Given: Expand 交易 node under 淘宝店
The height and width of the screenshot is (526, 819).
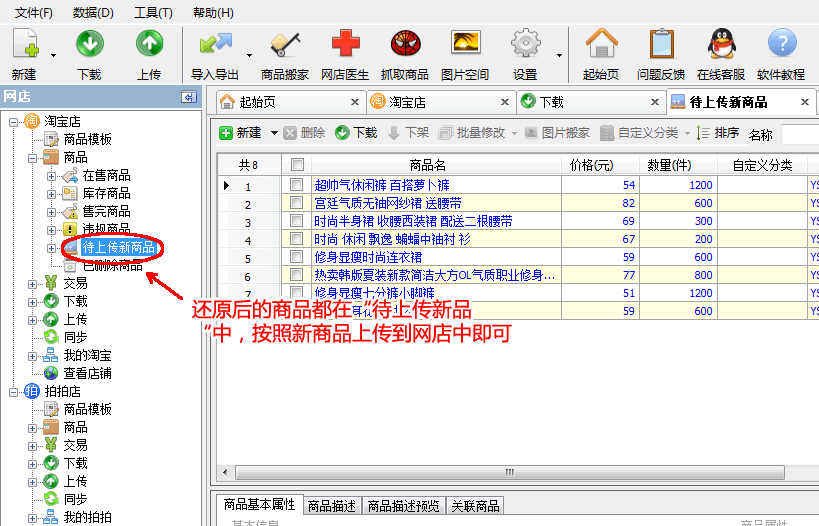Looking at the screenshot, I should coord(32,284).
